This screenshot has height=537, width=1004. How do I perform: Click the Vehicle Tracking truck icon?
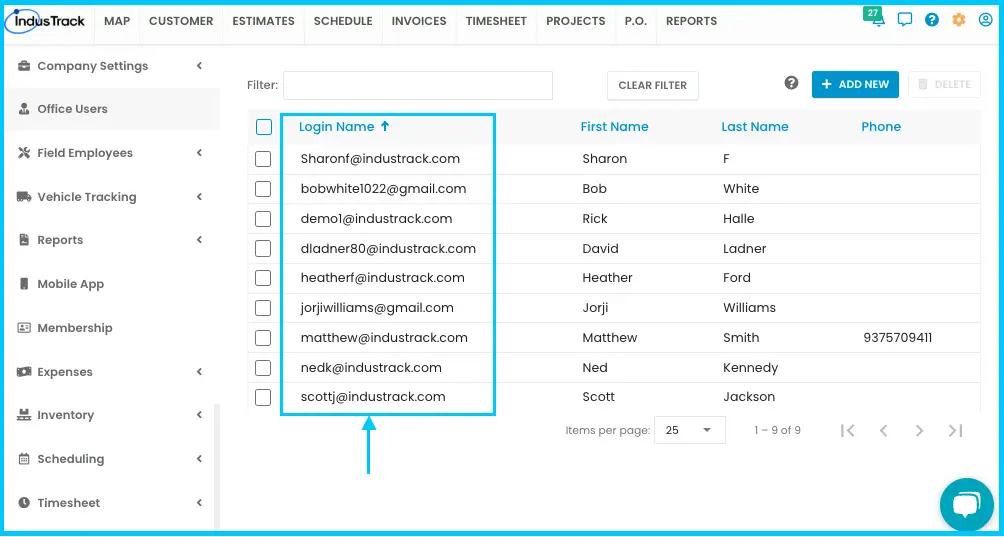coord(24,196)
